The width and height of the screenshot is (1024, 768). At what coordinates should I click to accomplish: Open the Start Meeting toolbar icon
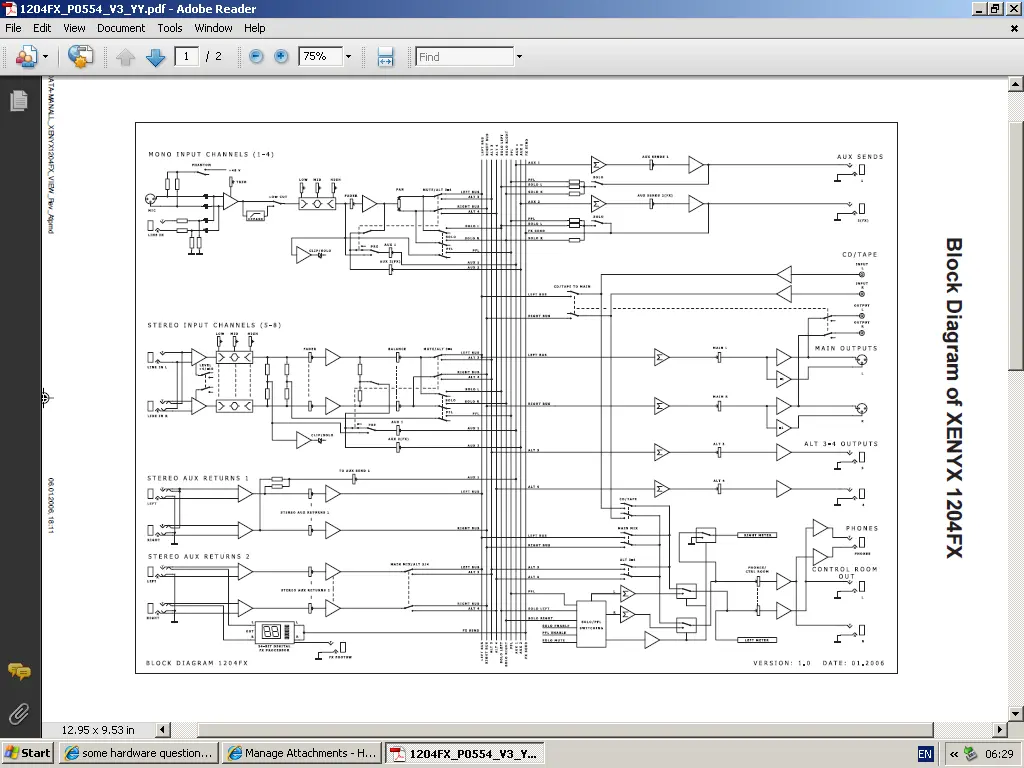click(x=26, y=57)
